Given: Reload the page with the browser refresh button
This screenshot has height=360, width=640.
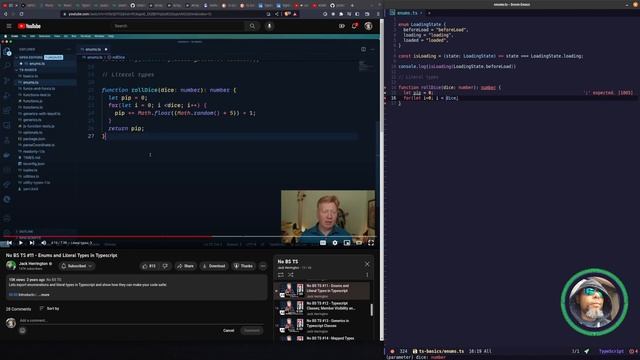Looking at the screenshot, I should pyautogui.click(x=21, y=14).
